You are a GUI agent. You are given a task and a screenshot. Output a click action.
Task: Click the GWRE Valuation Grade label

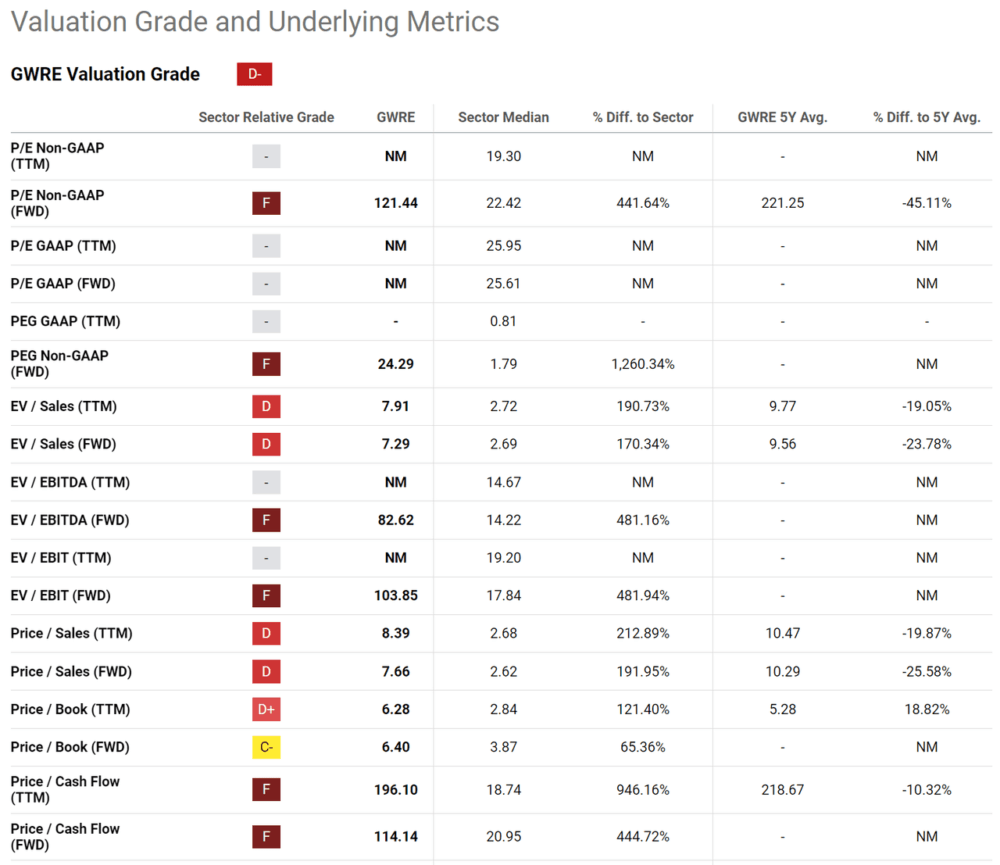click(x=105, y=74)
